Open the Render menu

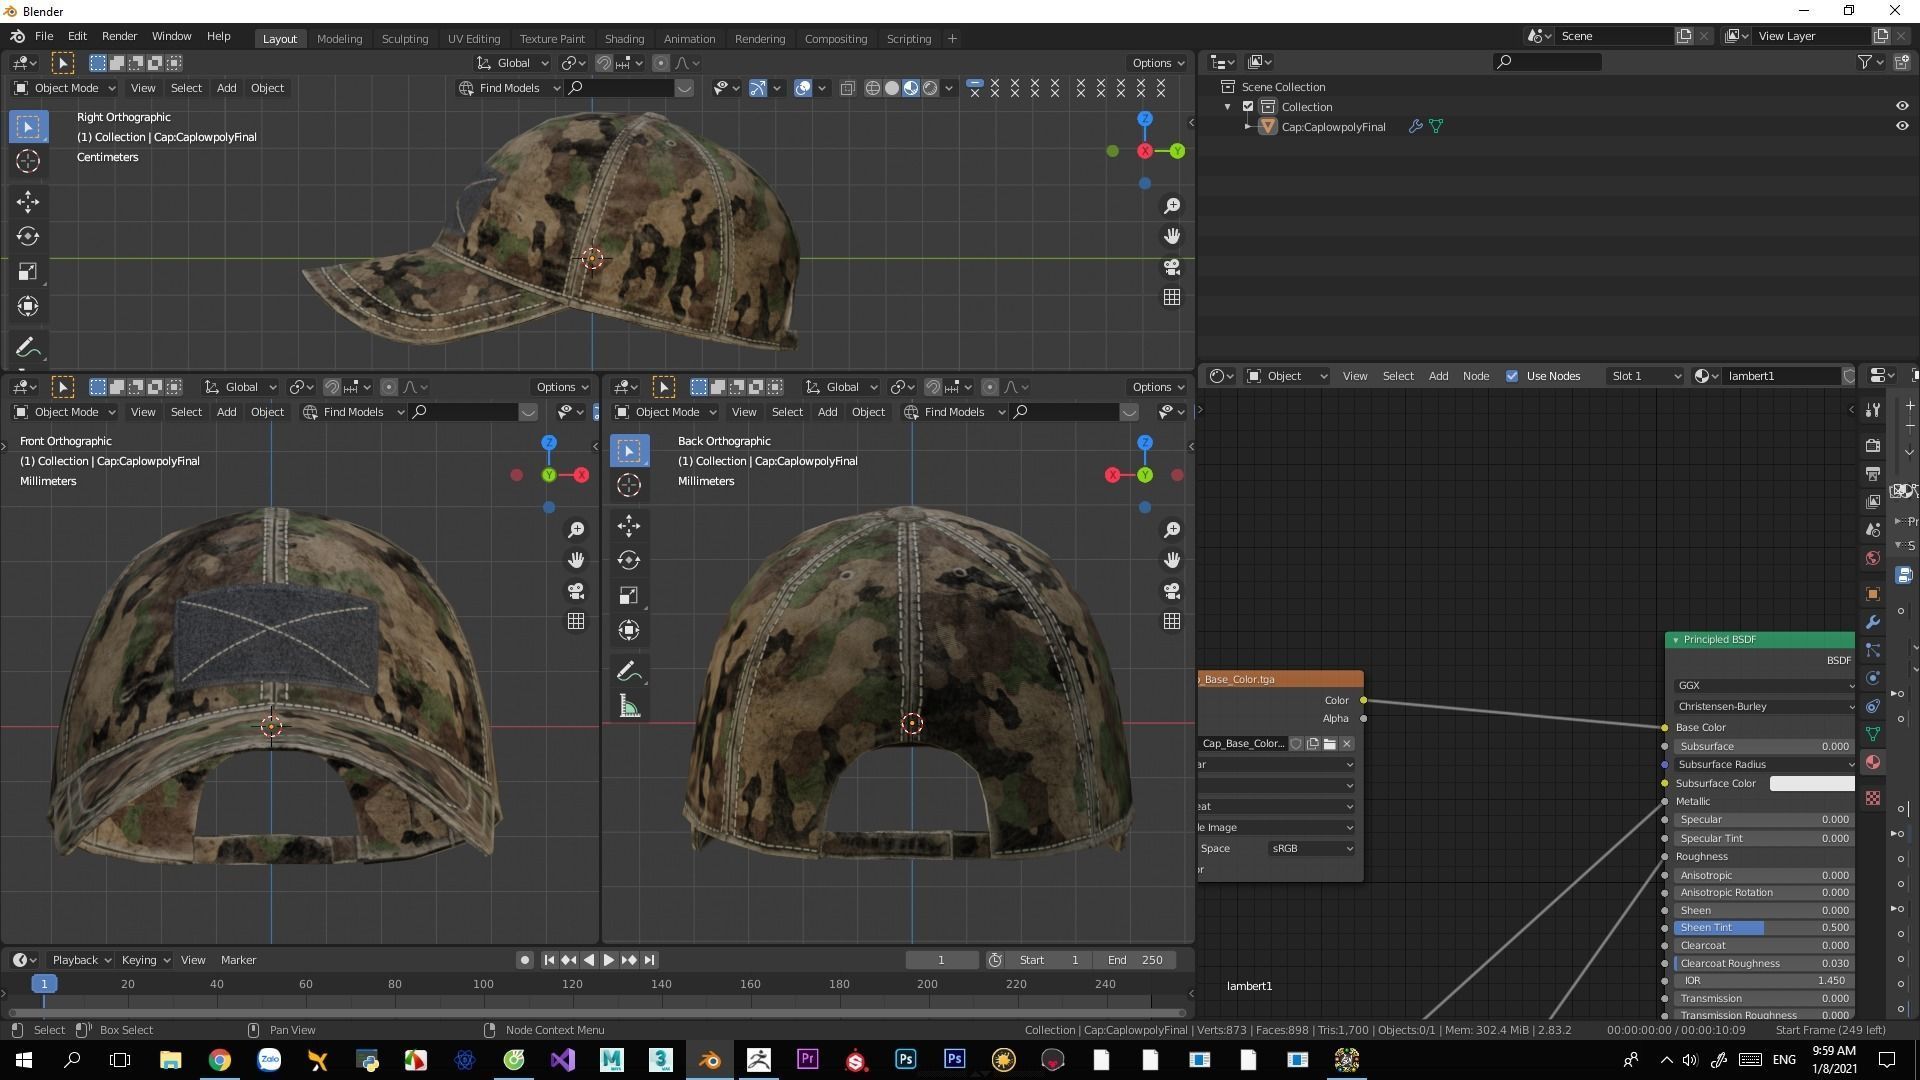pos(119,36)
